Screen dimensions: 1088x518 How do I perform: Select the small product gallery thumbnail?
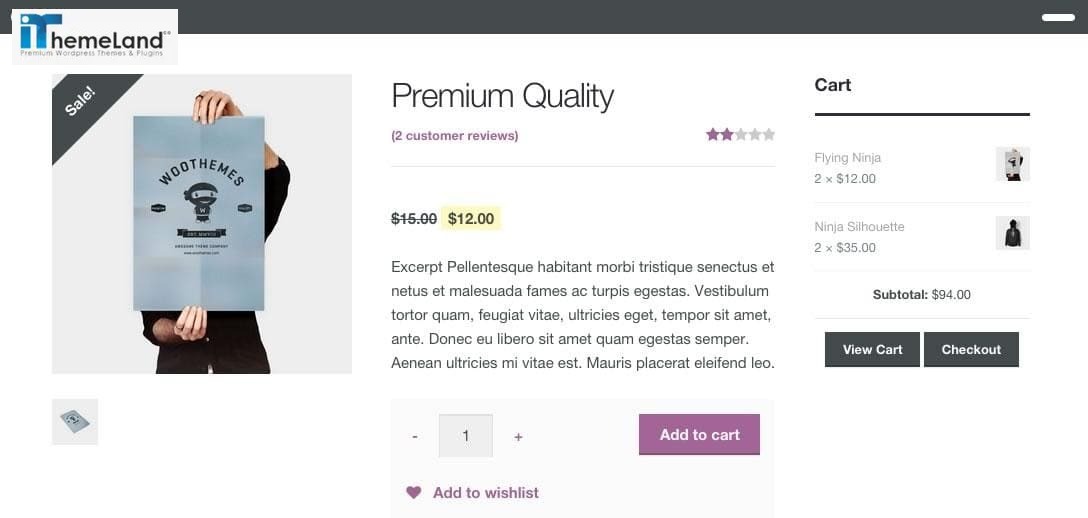[75, 421]
